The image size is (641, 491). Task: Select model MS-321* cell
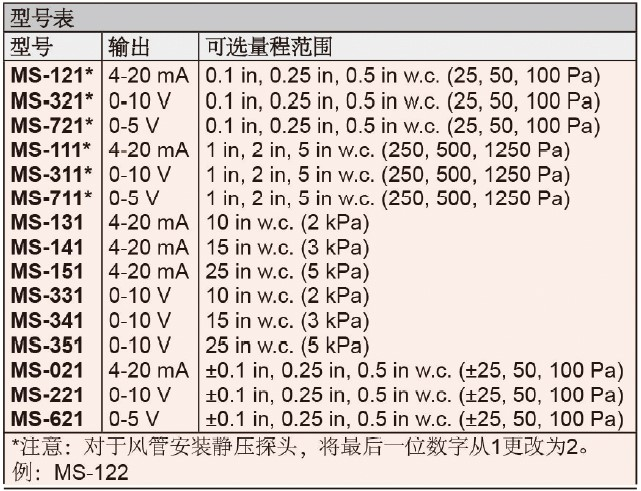[x=52, y=101]
